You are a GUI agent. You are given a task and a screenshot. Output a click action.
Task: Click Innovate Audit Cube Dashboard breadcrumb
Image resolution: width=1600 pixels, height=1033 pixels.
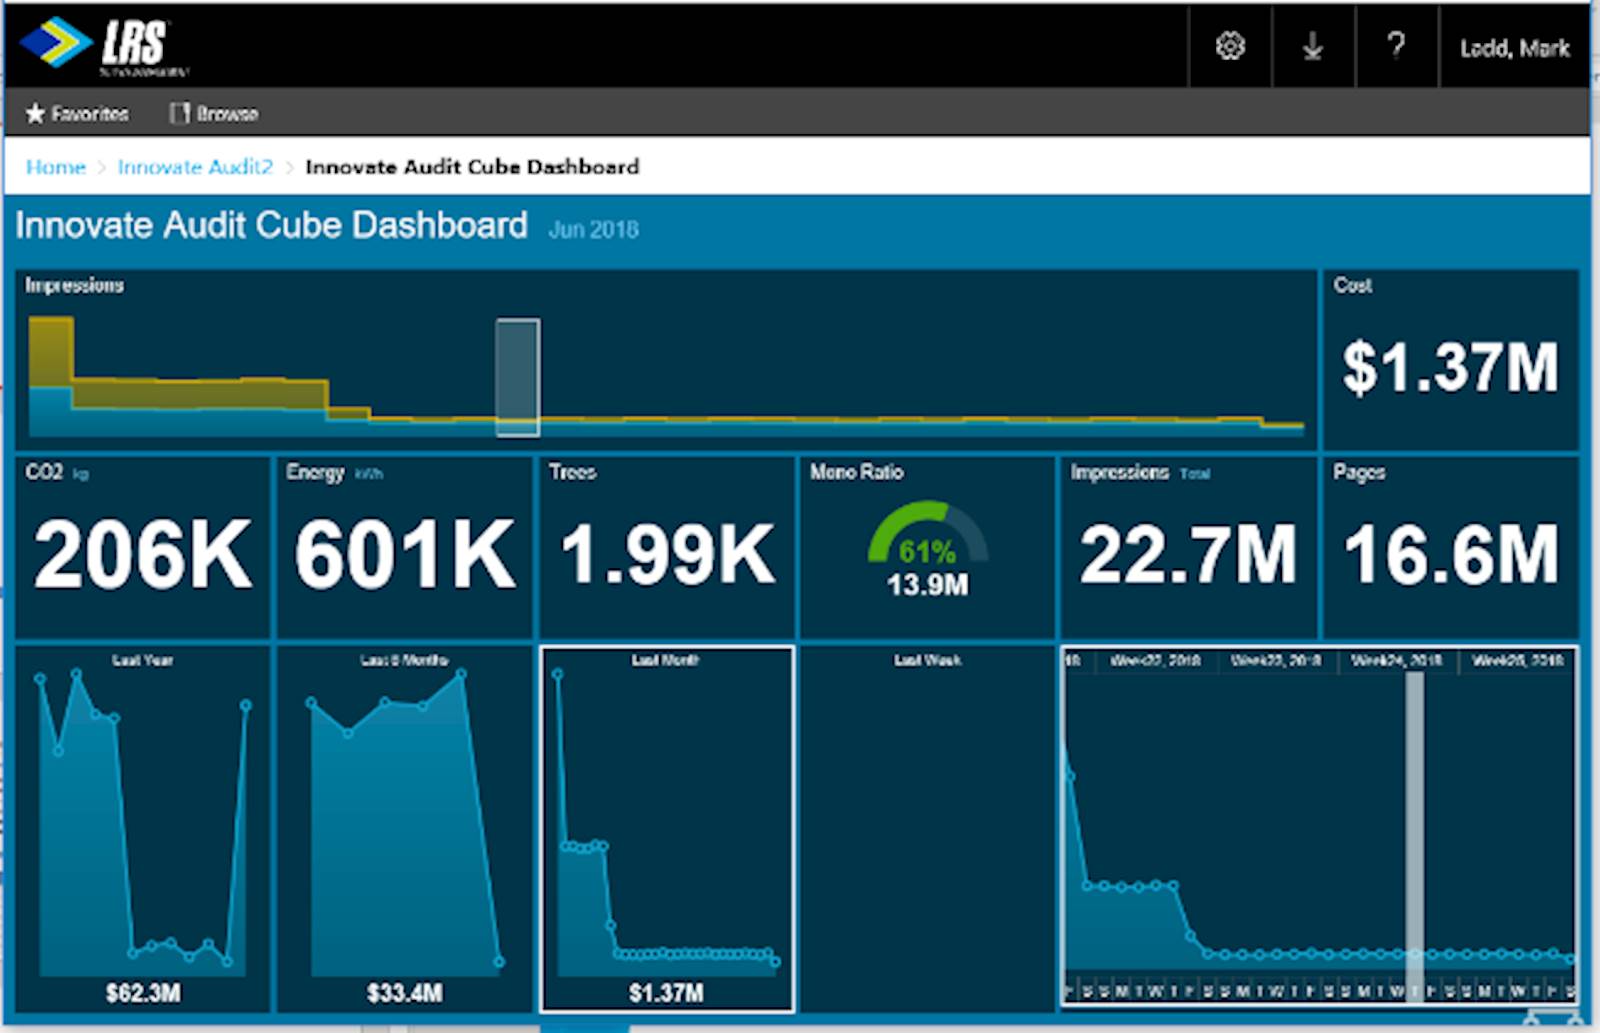pyautogui.click(x=472, y=167)
